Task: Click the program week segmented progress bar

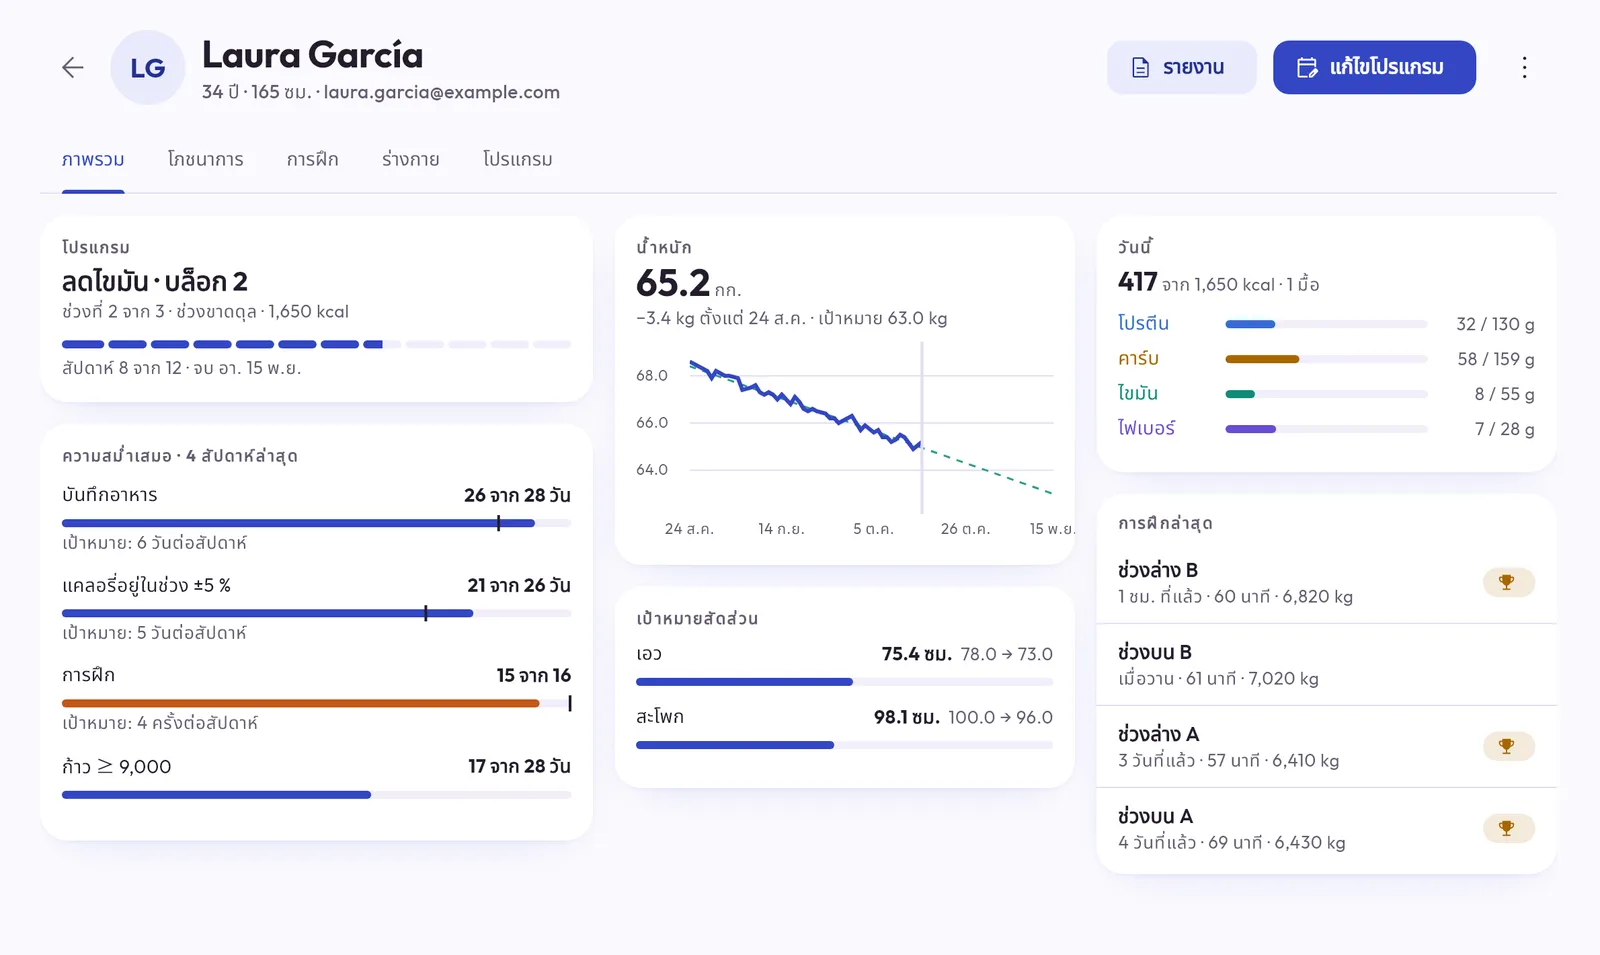Action: pyautogui.click(x=316, y=344)
